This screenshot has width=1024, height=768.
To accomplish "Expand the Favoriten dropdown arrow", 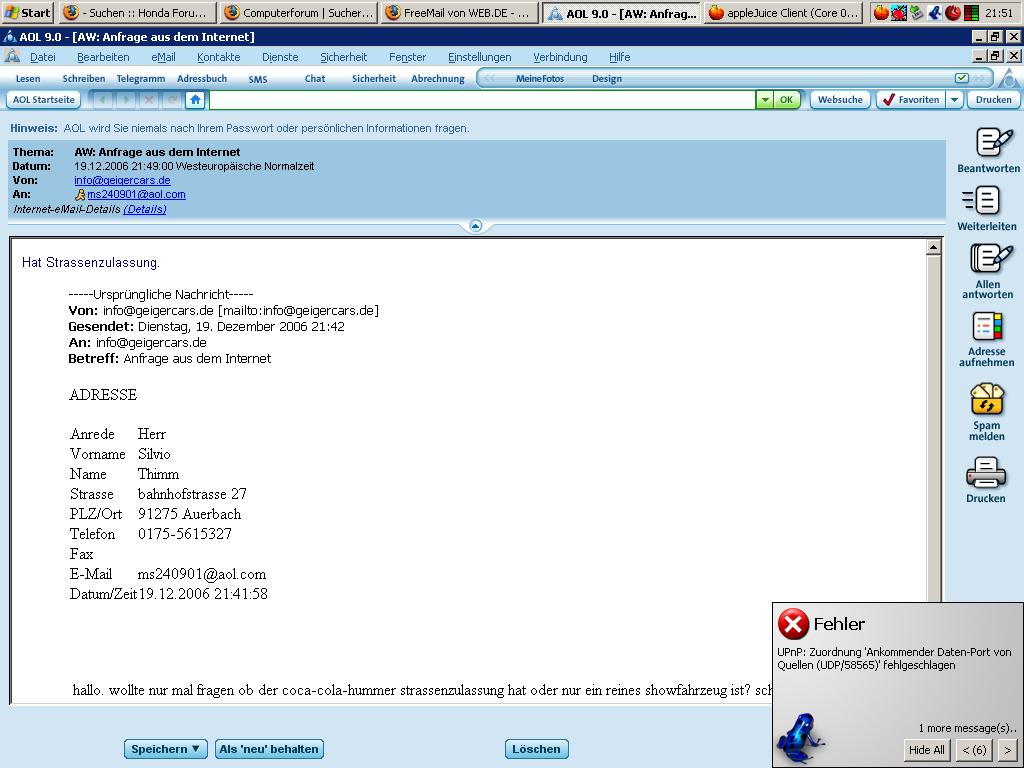I will pos(955,100).
